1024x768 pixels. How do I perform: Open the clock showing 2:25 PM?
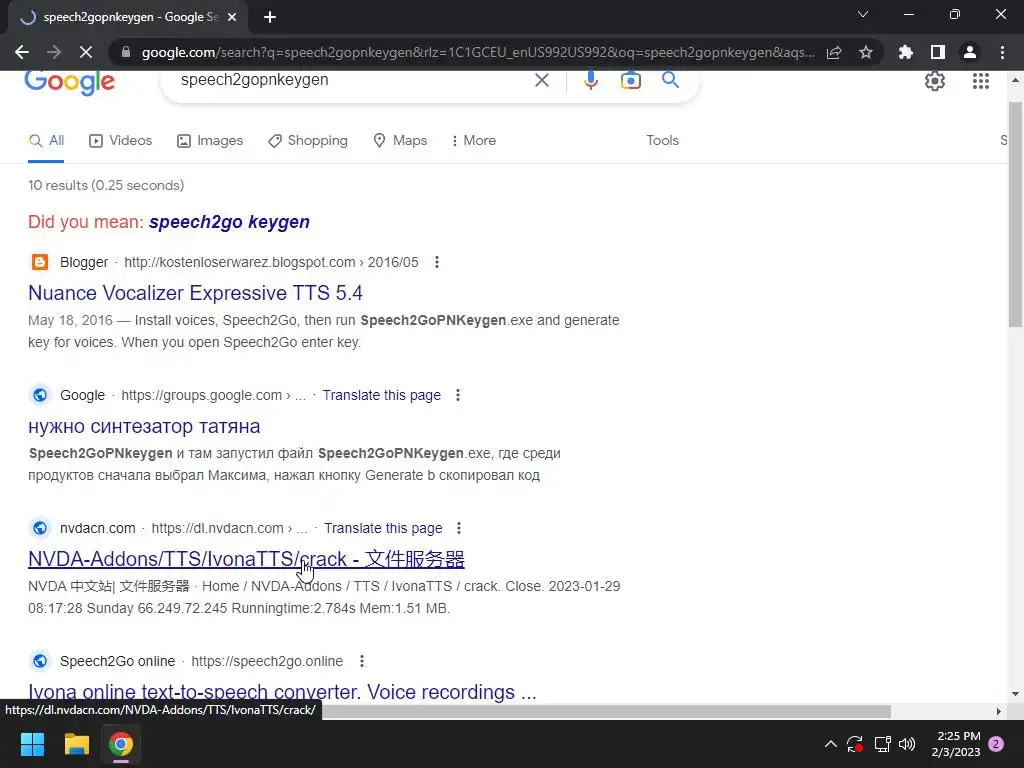point(957,744)
